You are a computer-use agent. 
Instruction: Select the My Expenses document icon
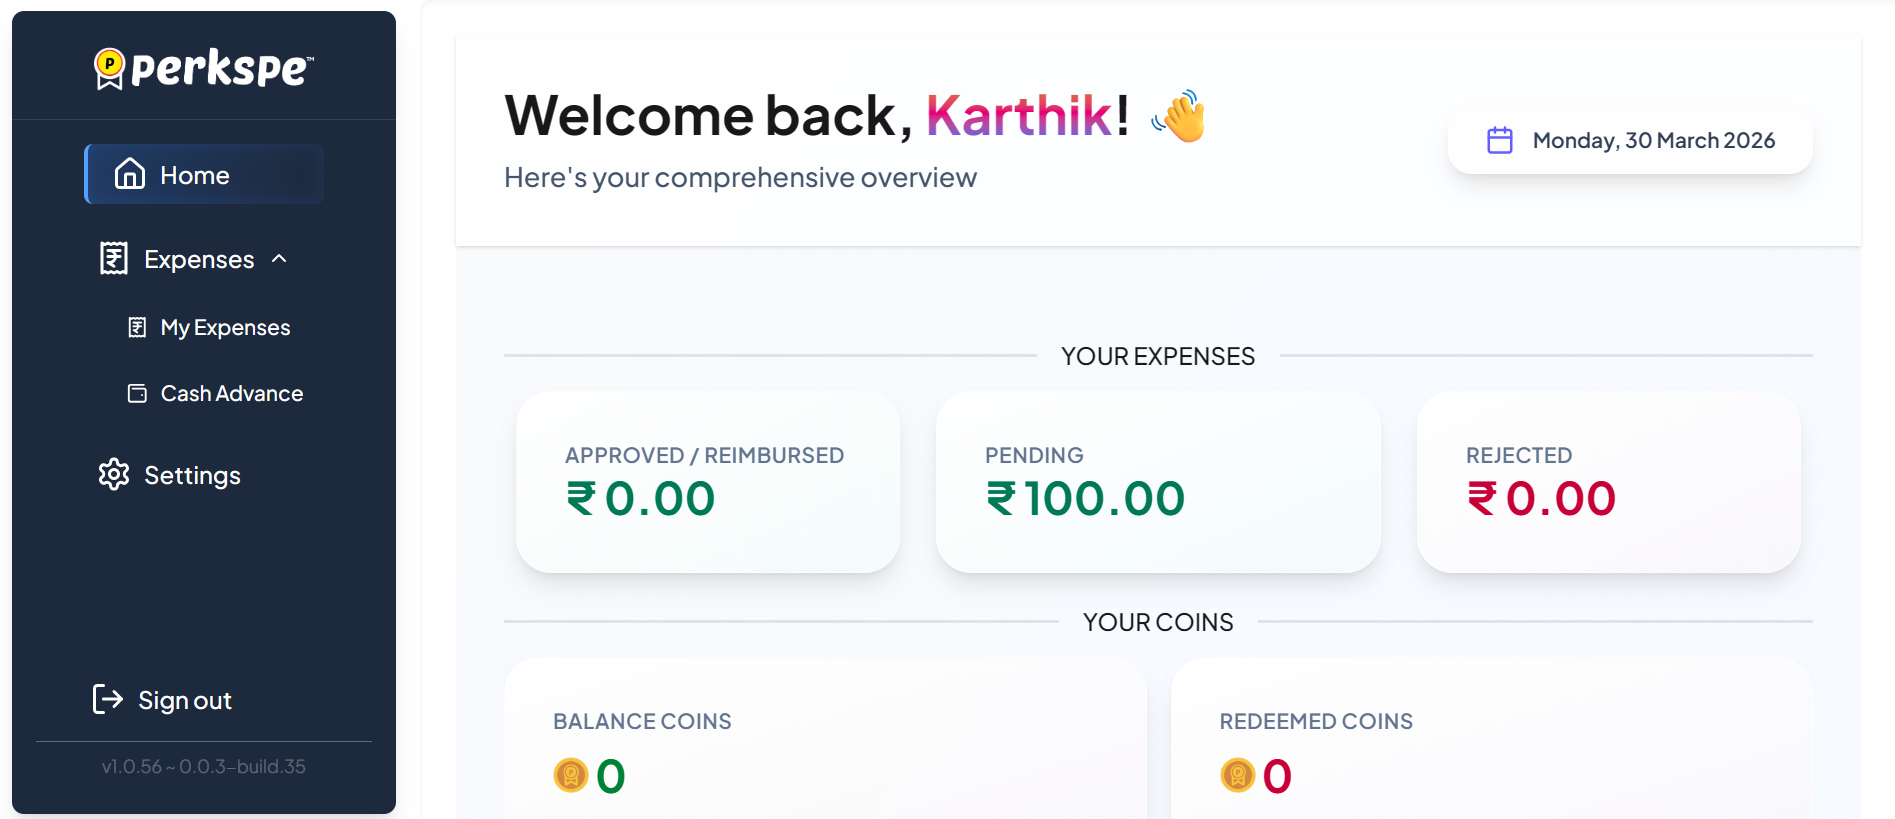point(138,326)
